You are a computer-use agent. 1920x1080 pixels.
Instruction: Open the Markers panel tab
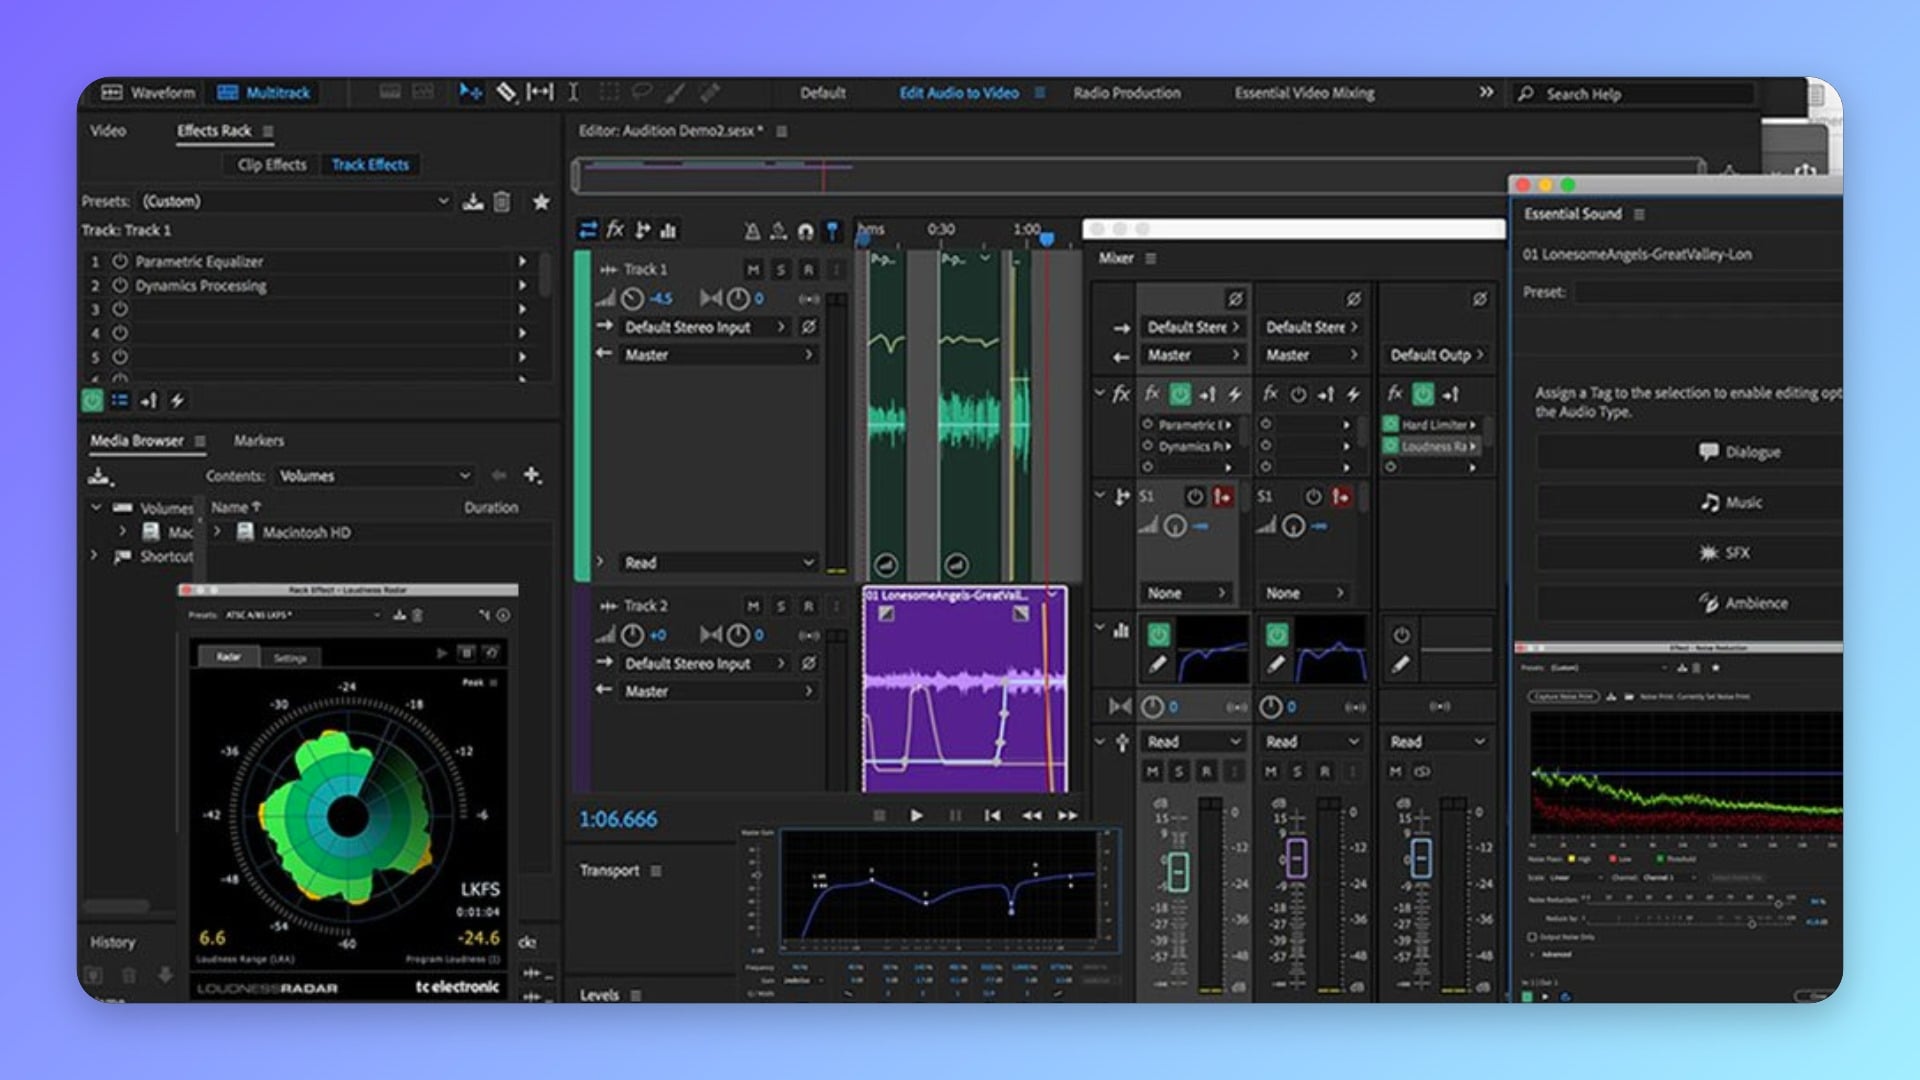(x=259, y=441)
